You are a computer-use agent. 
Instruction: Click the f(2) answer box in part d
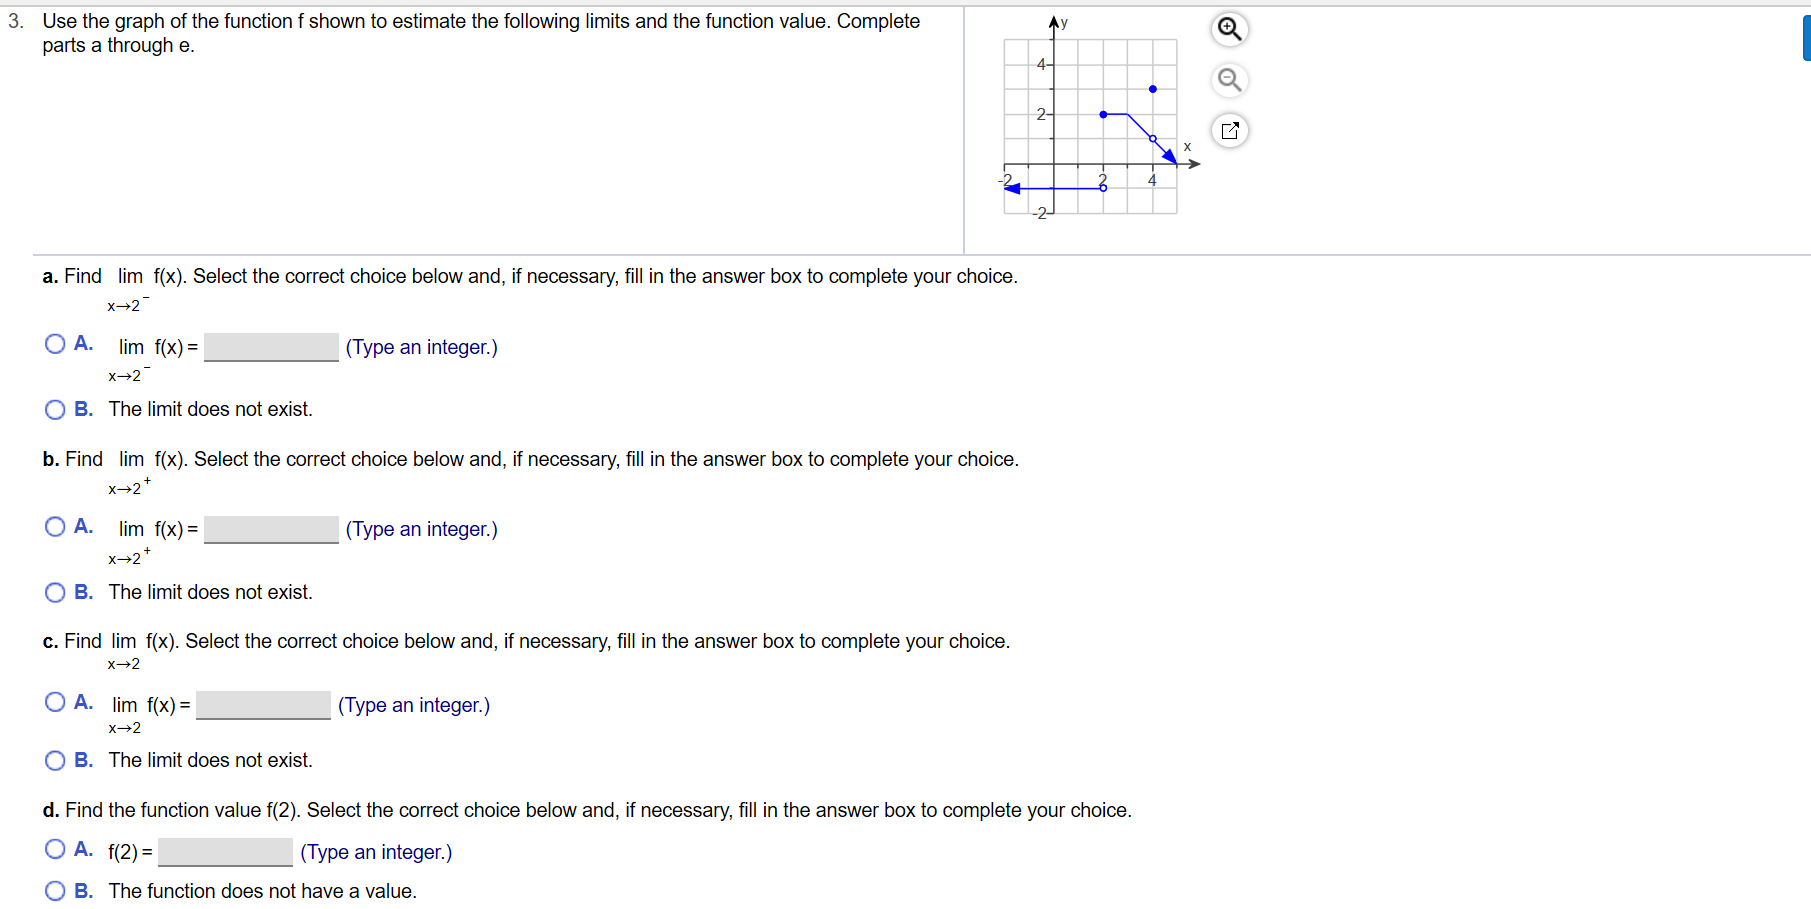[x=224, y=852]
